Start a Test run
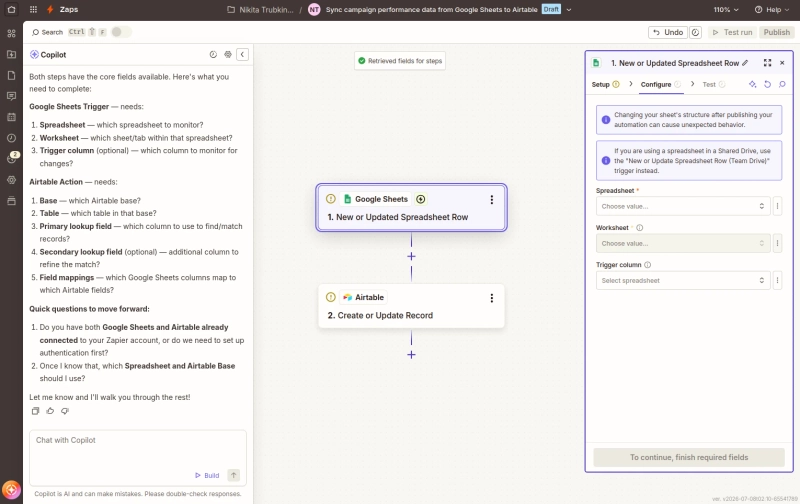This screenshot has height=504, width=800. 732,32
